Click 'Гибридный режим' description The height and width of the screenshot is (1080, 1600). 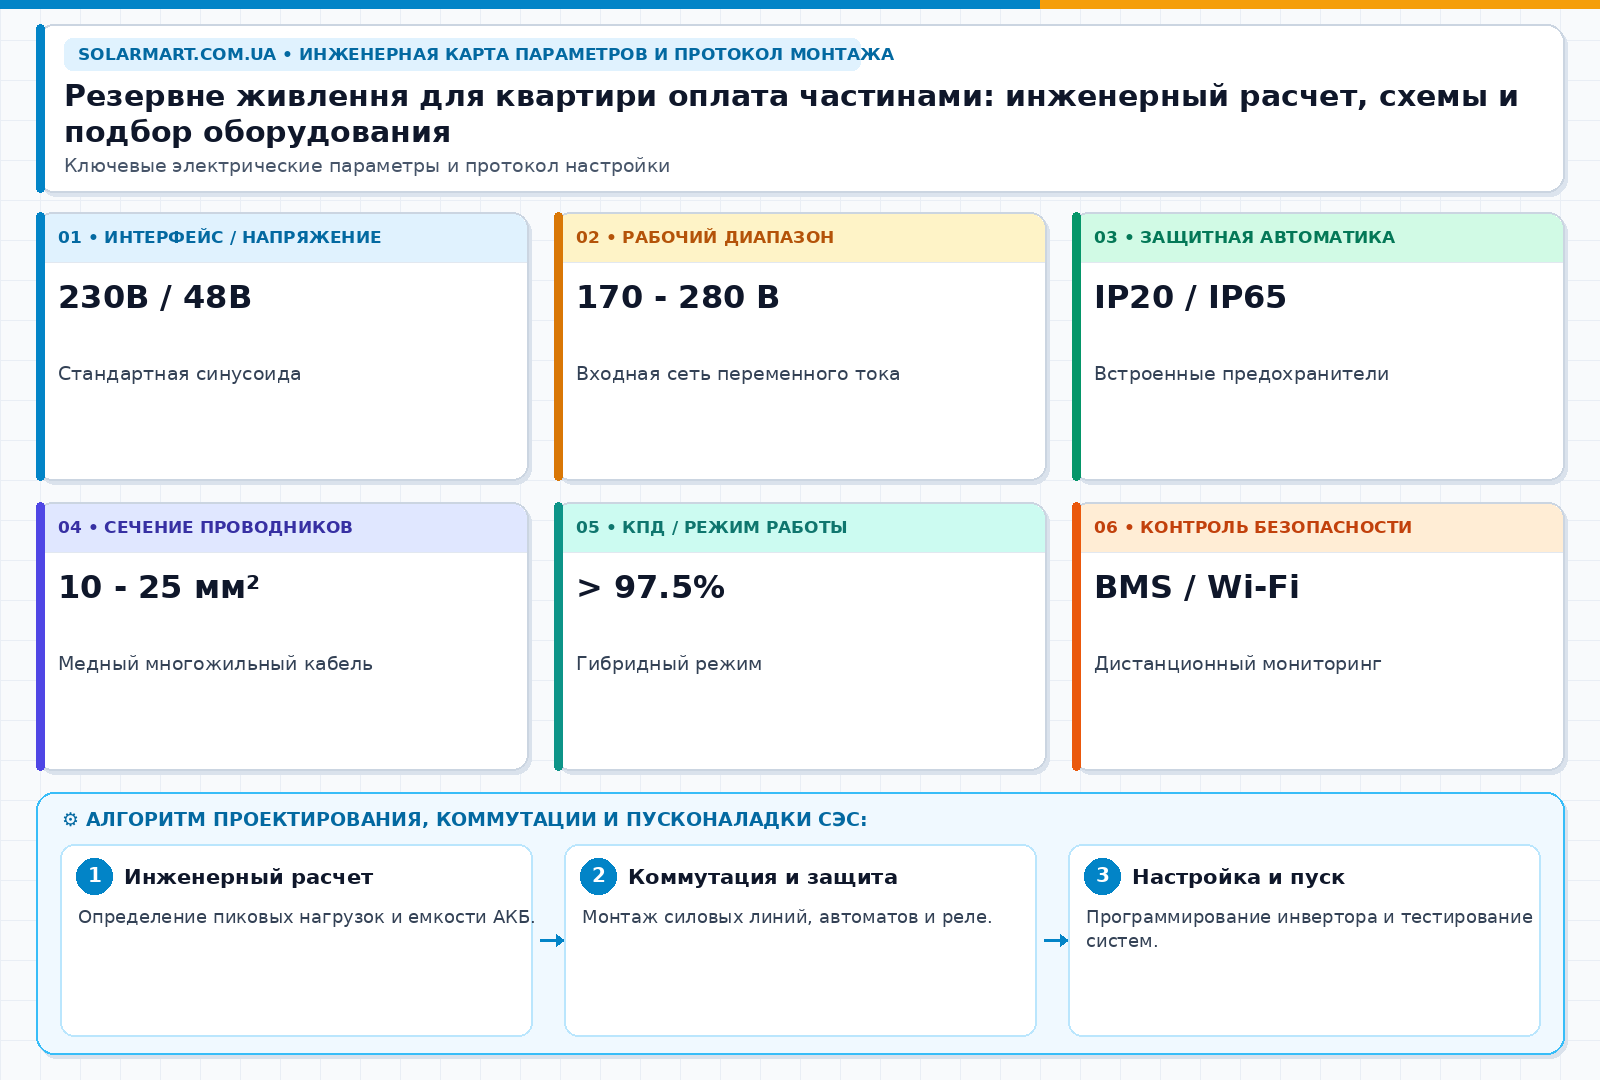pyautogui.click(x=669, y=664)
